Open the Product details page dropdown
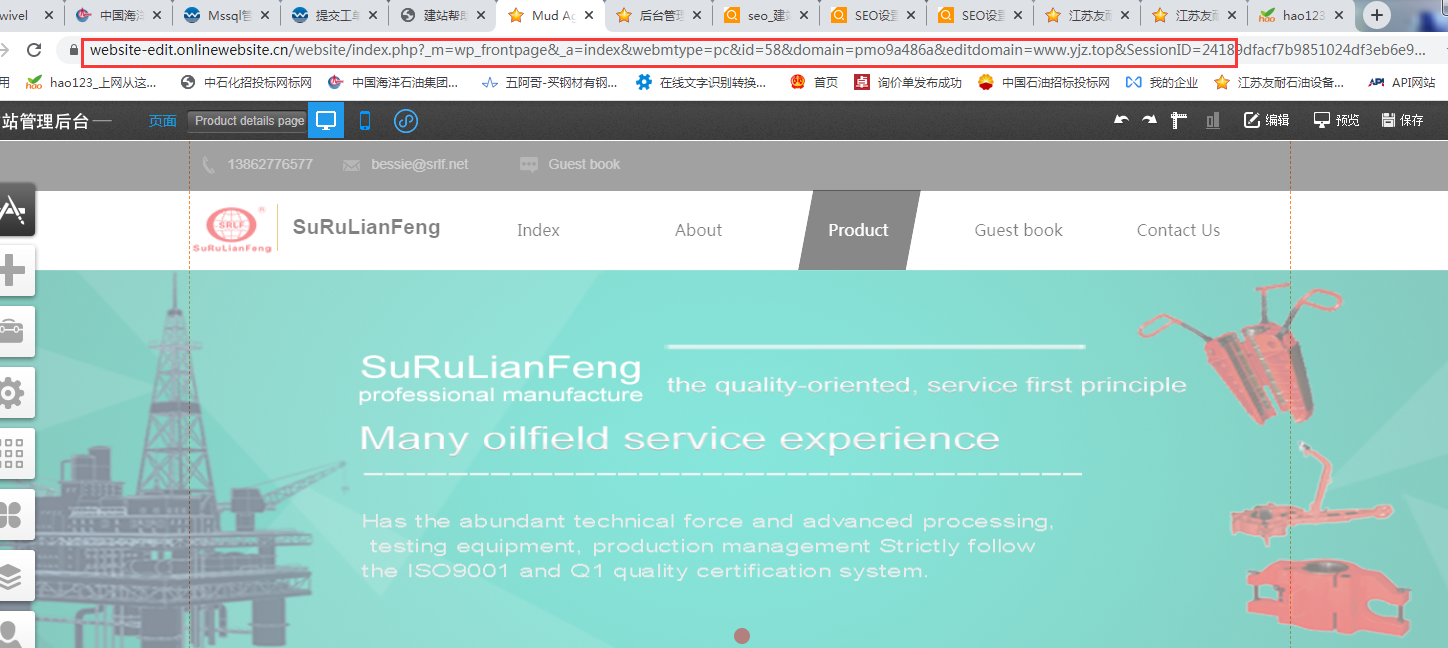1448x648 pixels. click(x=248, y=121)
